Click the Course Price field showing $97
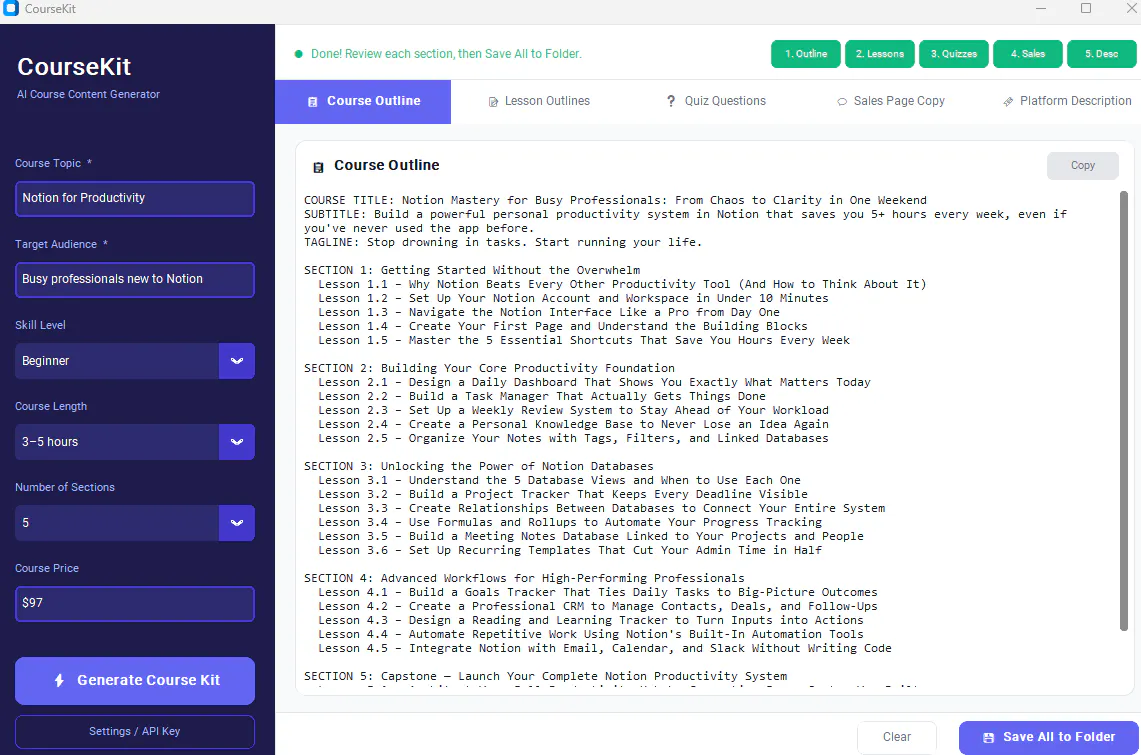 135,604
